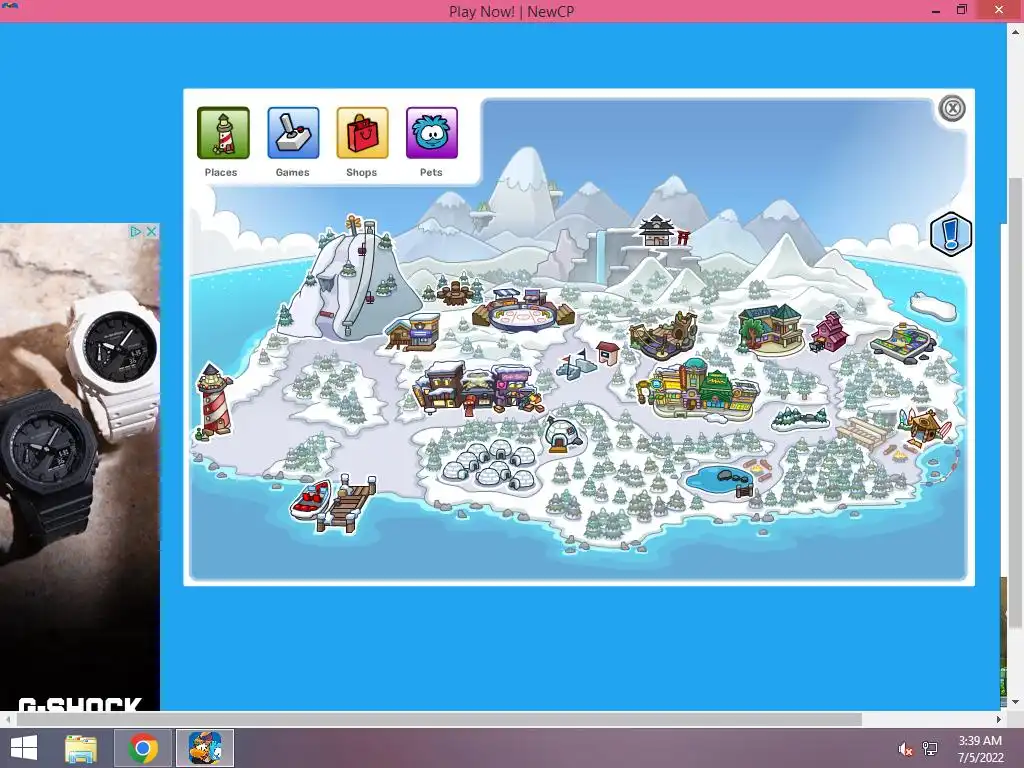Go to the Snow Forts flags

pos(577,365)
